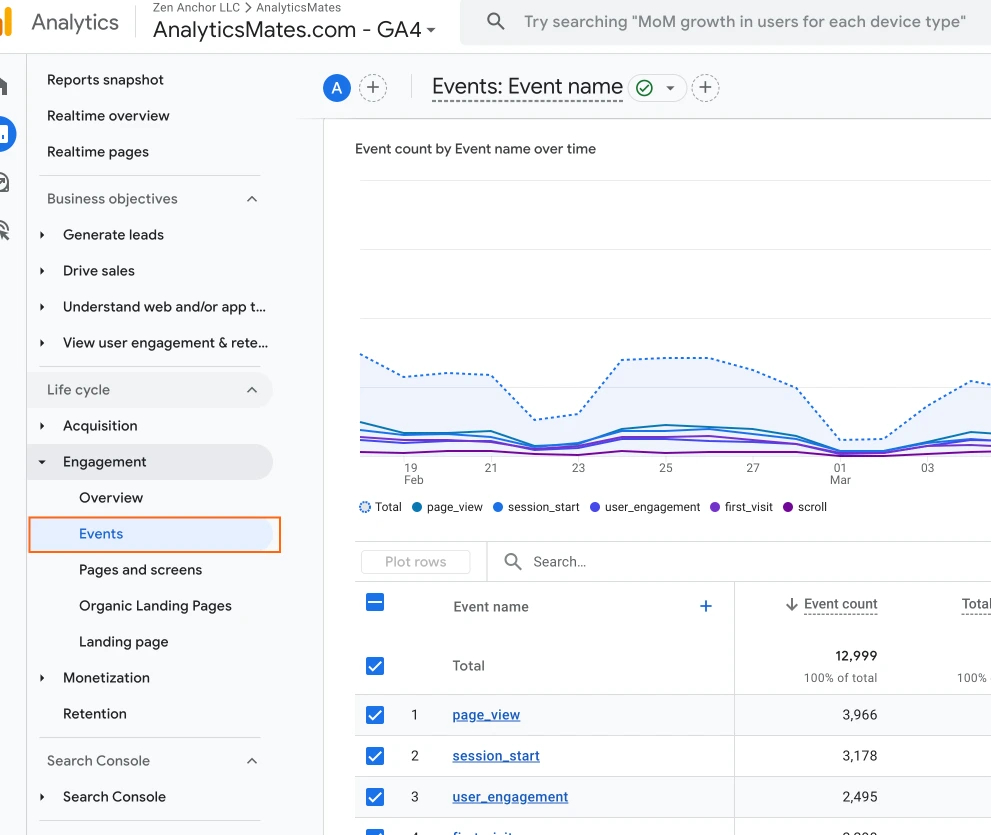Screen dimensions: 991x835
Task: Sort by the Event count column
Action: [840, 604]
